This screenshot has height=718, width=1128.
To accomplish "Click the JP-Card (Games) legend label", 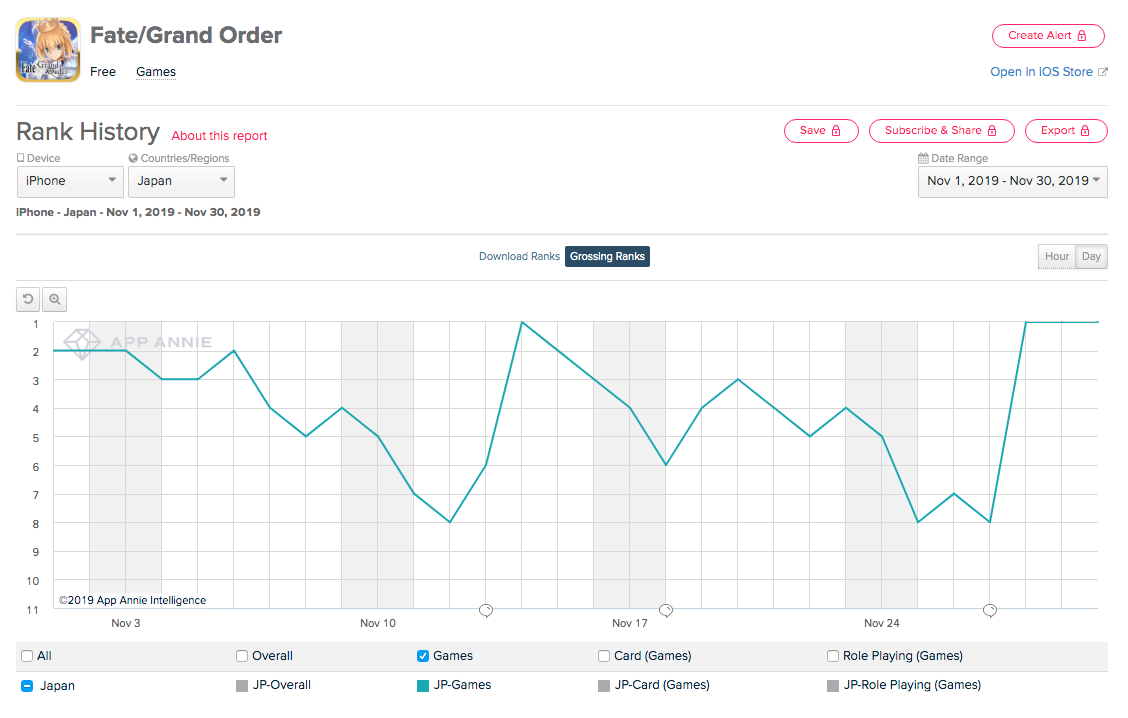I will 662,685.
